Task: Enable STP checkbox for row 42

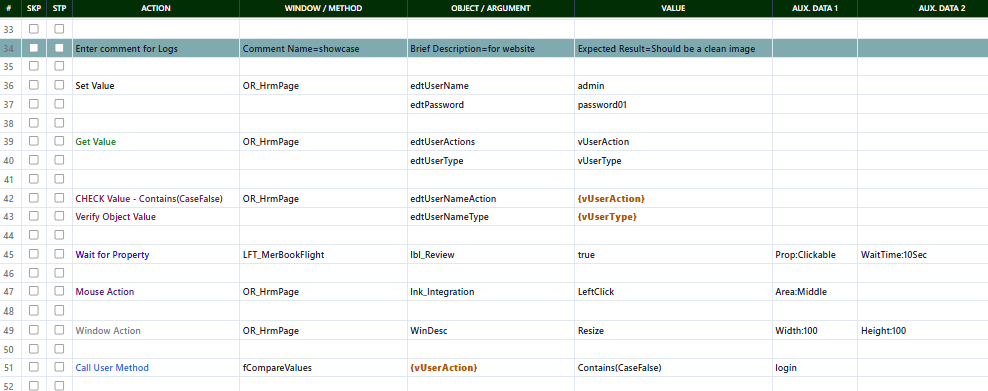Action: click(x=59, y=198)
